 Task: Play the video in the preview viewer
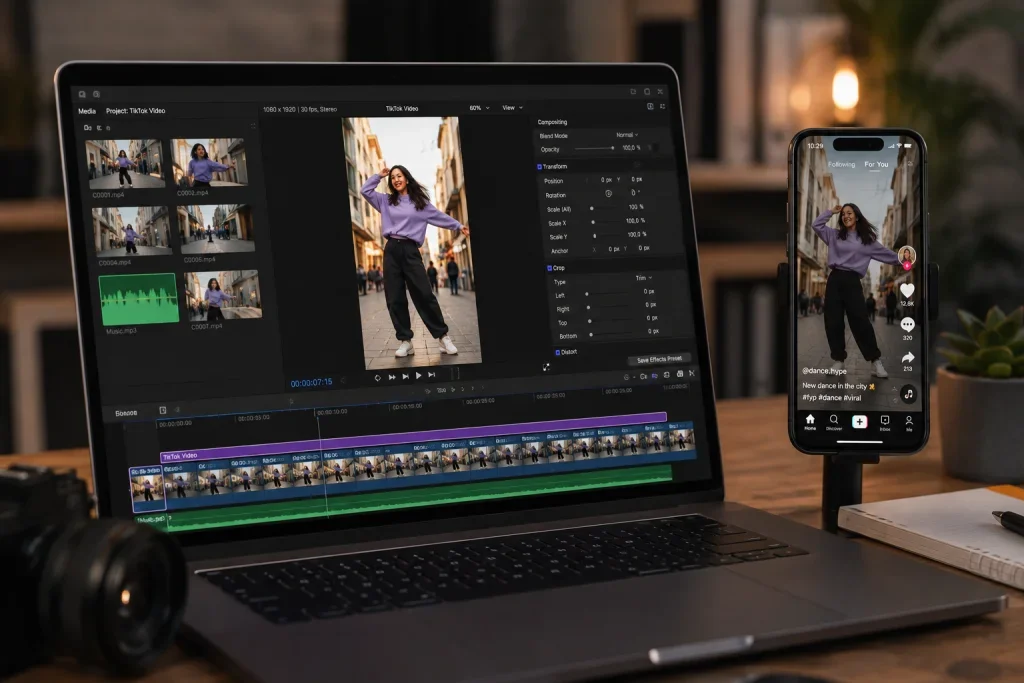tap(419, 375)
